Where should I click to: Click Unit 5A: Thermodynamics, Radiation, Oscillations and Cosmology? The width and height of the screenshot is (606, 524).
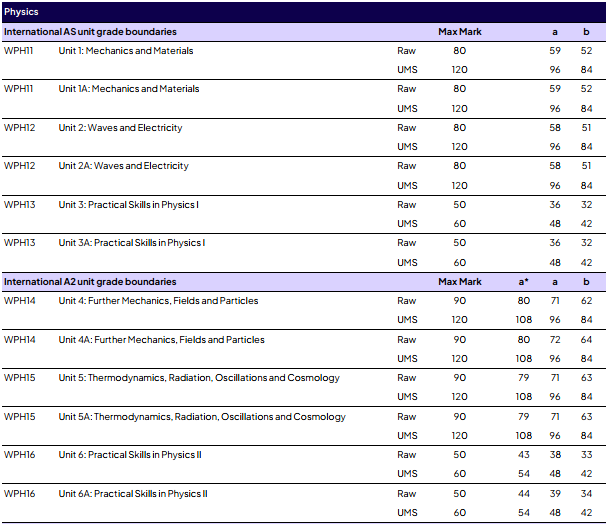pyautogui.click(x=202, y=417)
